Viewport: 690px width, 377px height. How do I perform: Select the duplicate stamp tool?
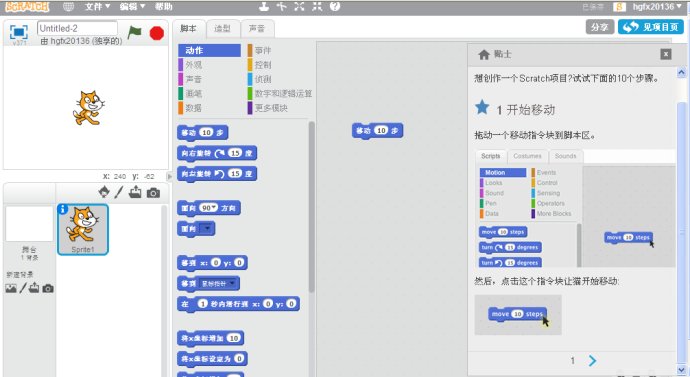[264, 6]
